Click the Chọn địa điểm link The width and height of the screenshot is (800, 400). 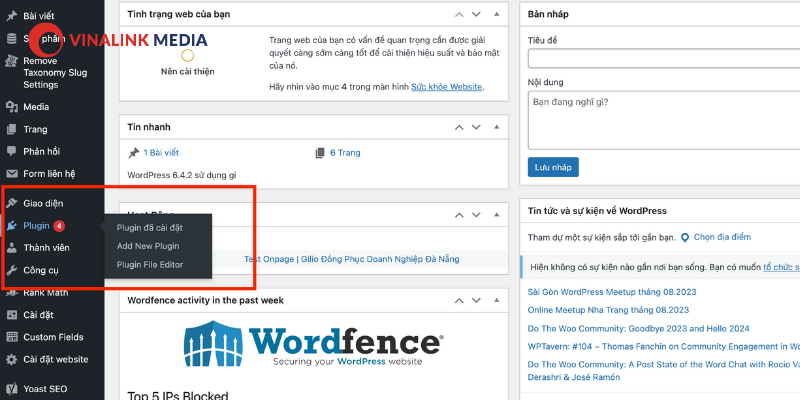pos(722,237)
